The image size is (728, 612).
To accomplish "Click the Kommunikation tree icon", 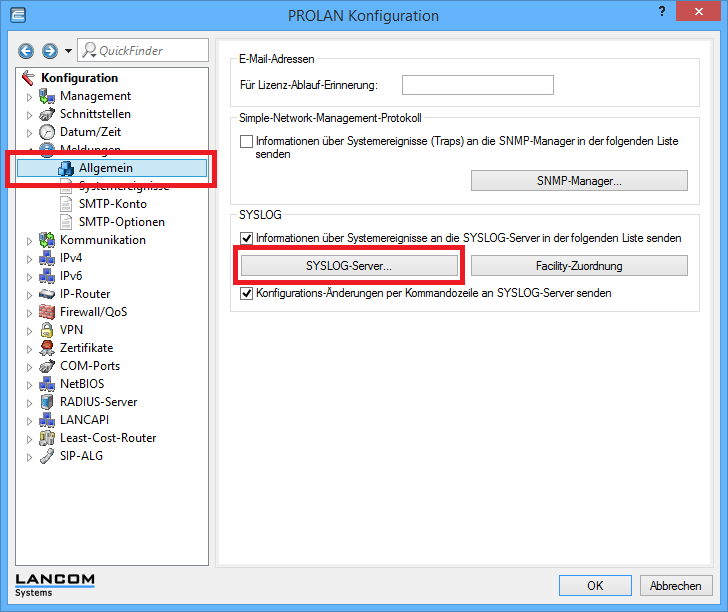I will (47, 240).
